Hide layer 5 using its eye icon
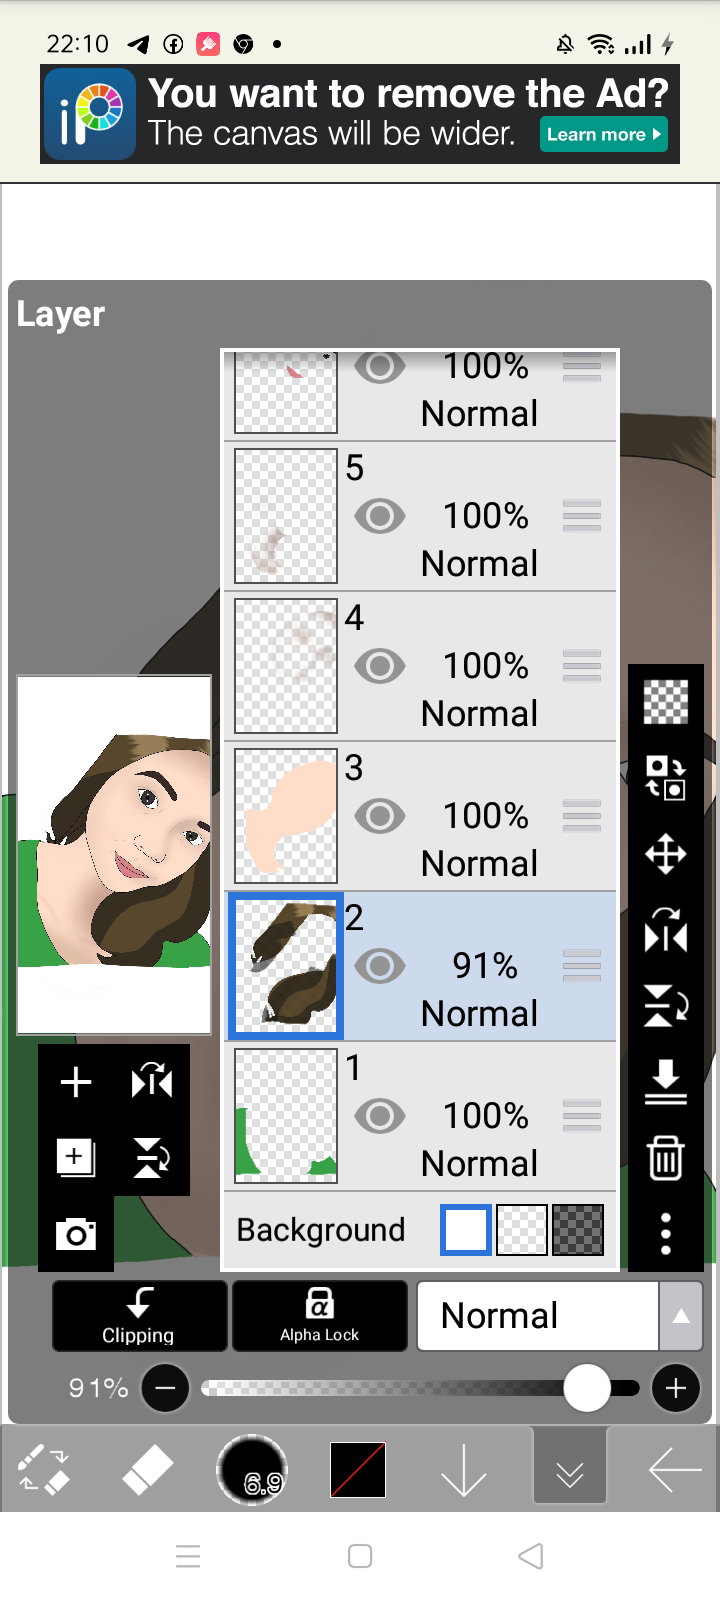720x1600 pixels. pyautogui.click(x=380, y=516)
